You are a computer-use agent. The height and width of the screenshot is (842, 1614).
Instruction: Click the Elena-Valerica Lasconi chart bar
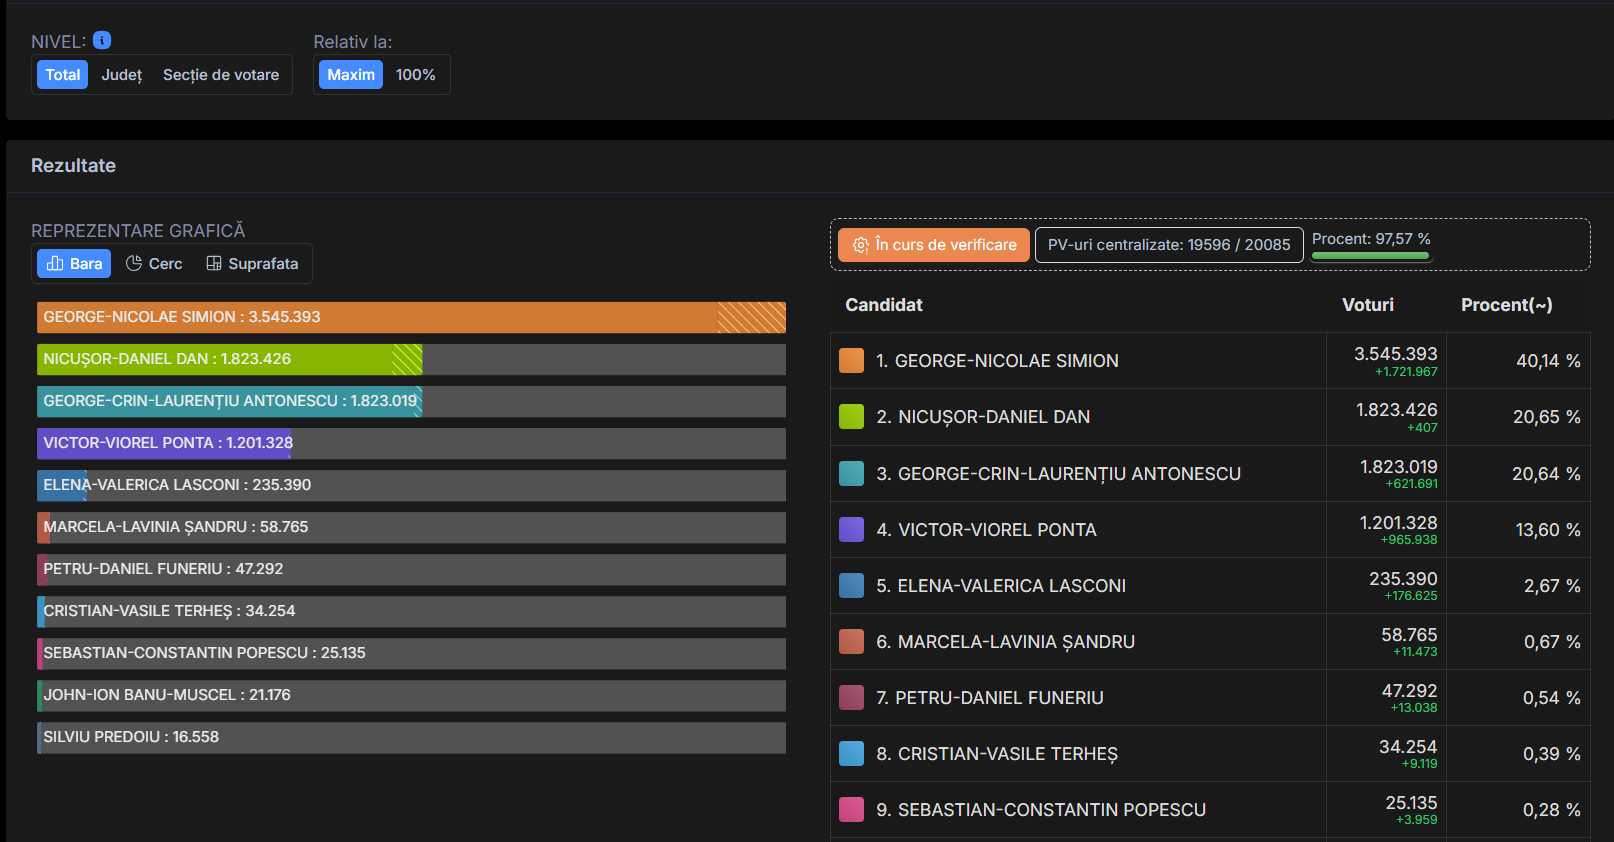coord(411,485)
